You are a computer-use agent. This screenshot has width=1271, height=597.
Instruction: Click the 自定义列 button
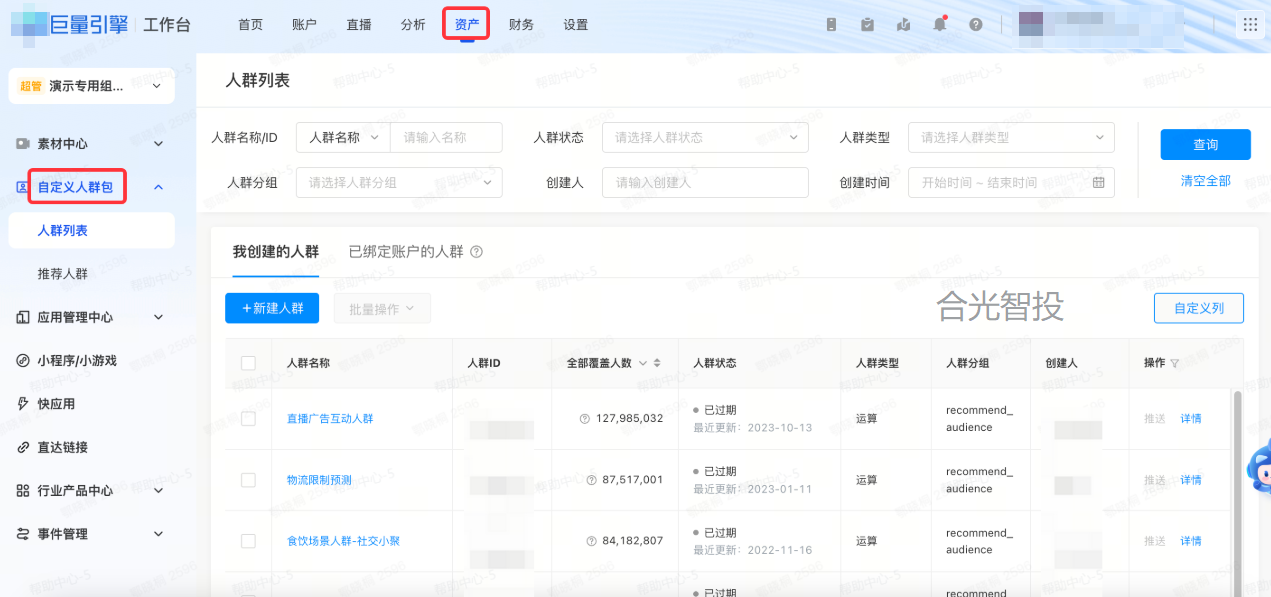click(x=1199, y=309)
